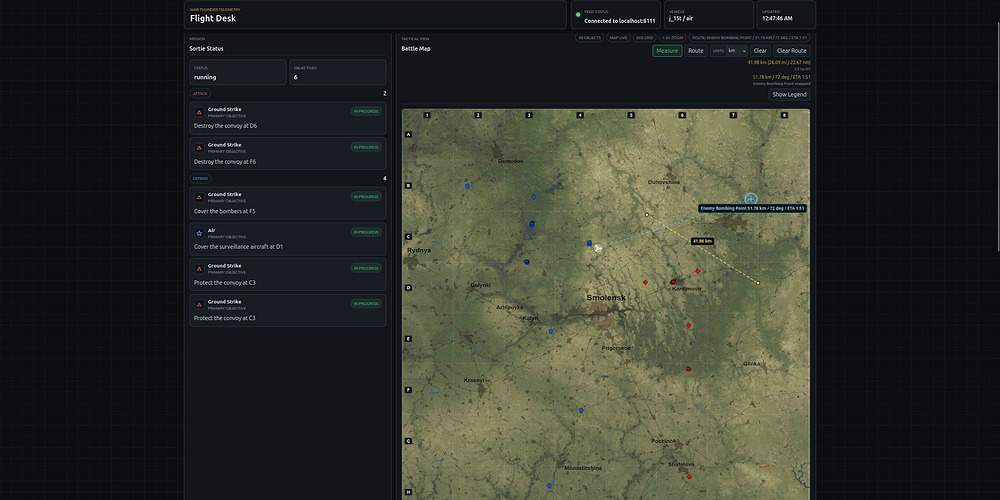Click blue aircraft icon near Rydnya
This screenshot has width=1000, height=500.
[437, 243]
